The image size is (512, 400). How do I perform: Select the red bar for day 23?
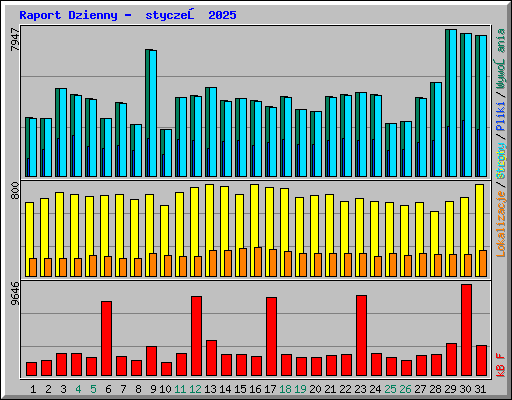click(x=361, y=336)
